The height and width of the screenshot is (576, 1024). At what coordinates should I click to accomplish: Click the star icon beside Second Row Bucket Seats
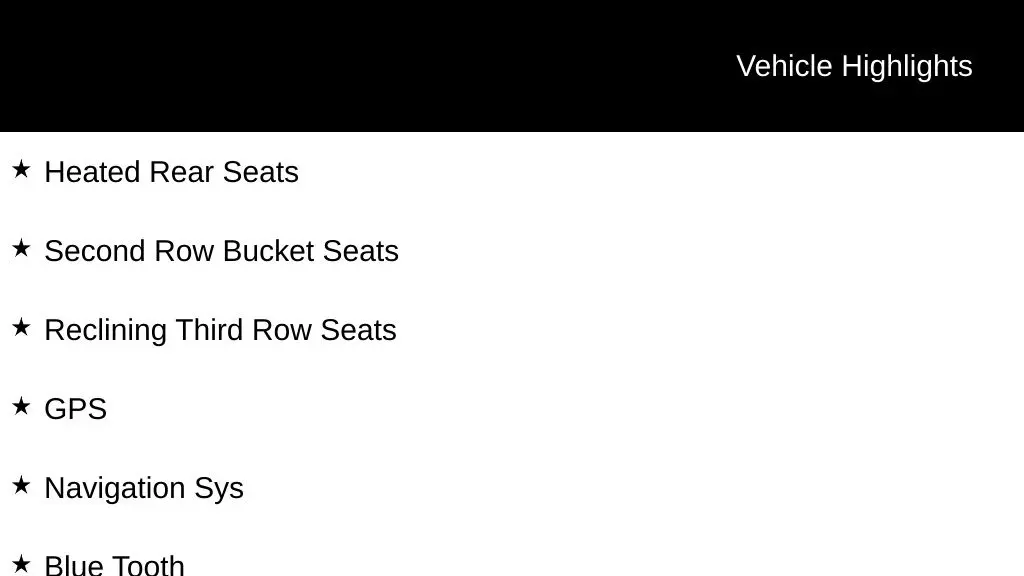(x=21, y=248)
